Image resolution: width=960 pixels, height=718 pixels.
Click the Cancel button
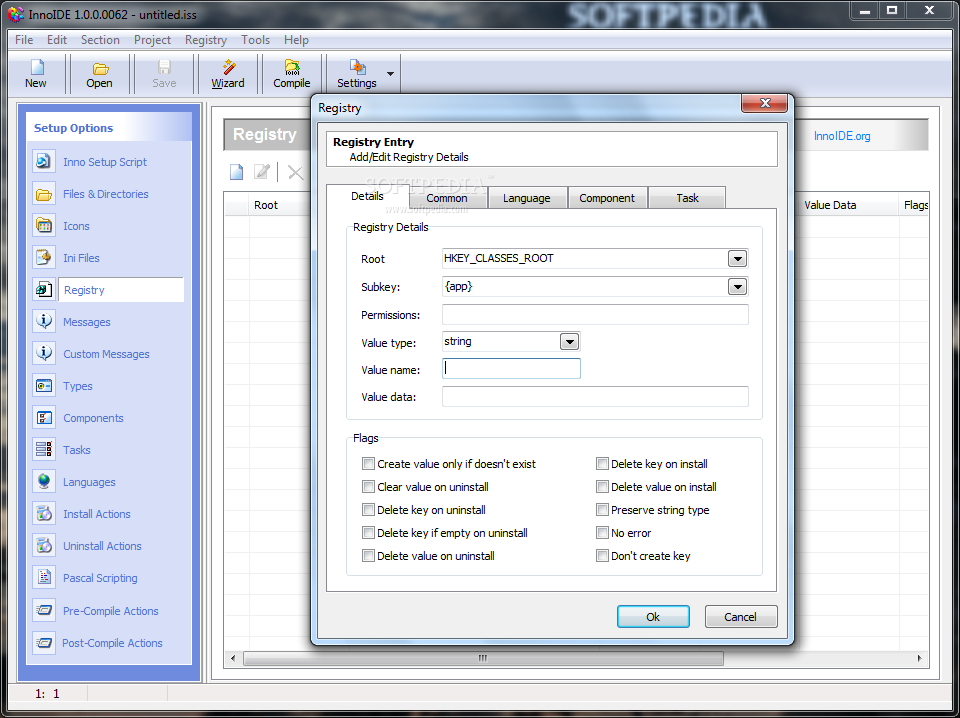741,616
